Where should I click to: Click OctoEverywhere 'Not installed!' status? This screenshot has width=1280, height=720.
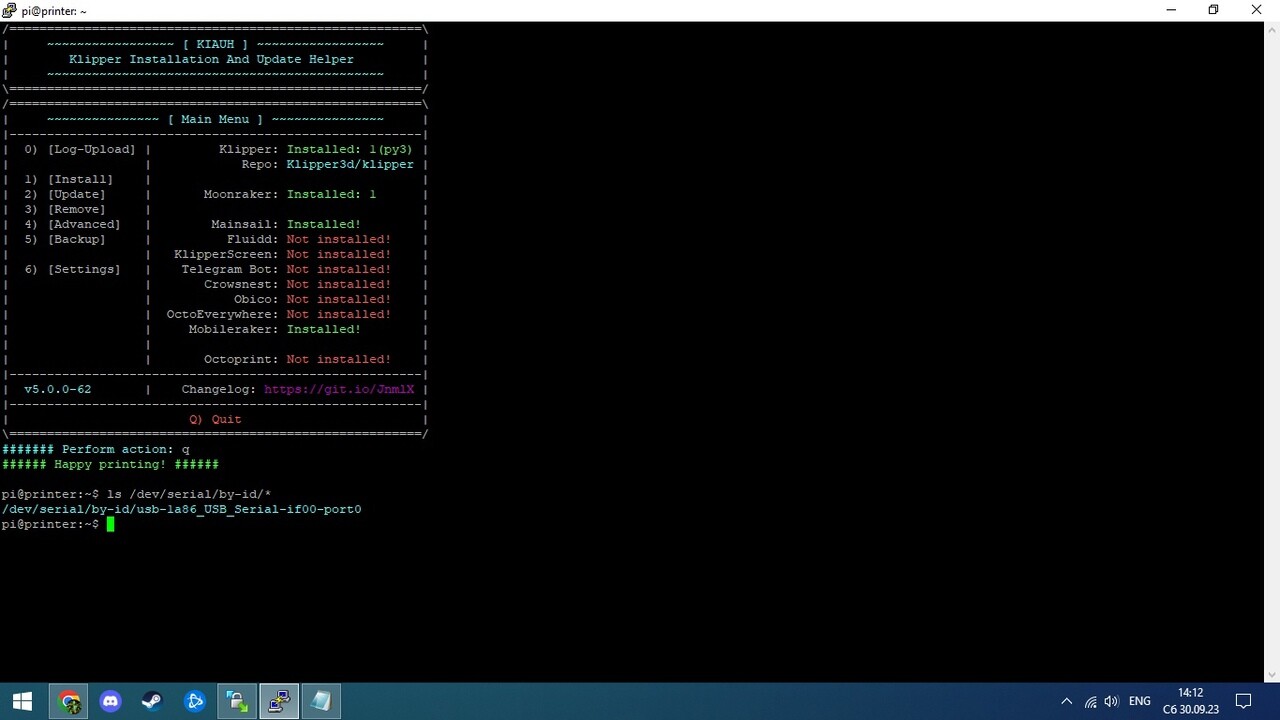(339, 314)
